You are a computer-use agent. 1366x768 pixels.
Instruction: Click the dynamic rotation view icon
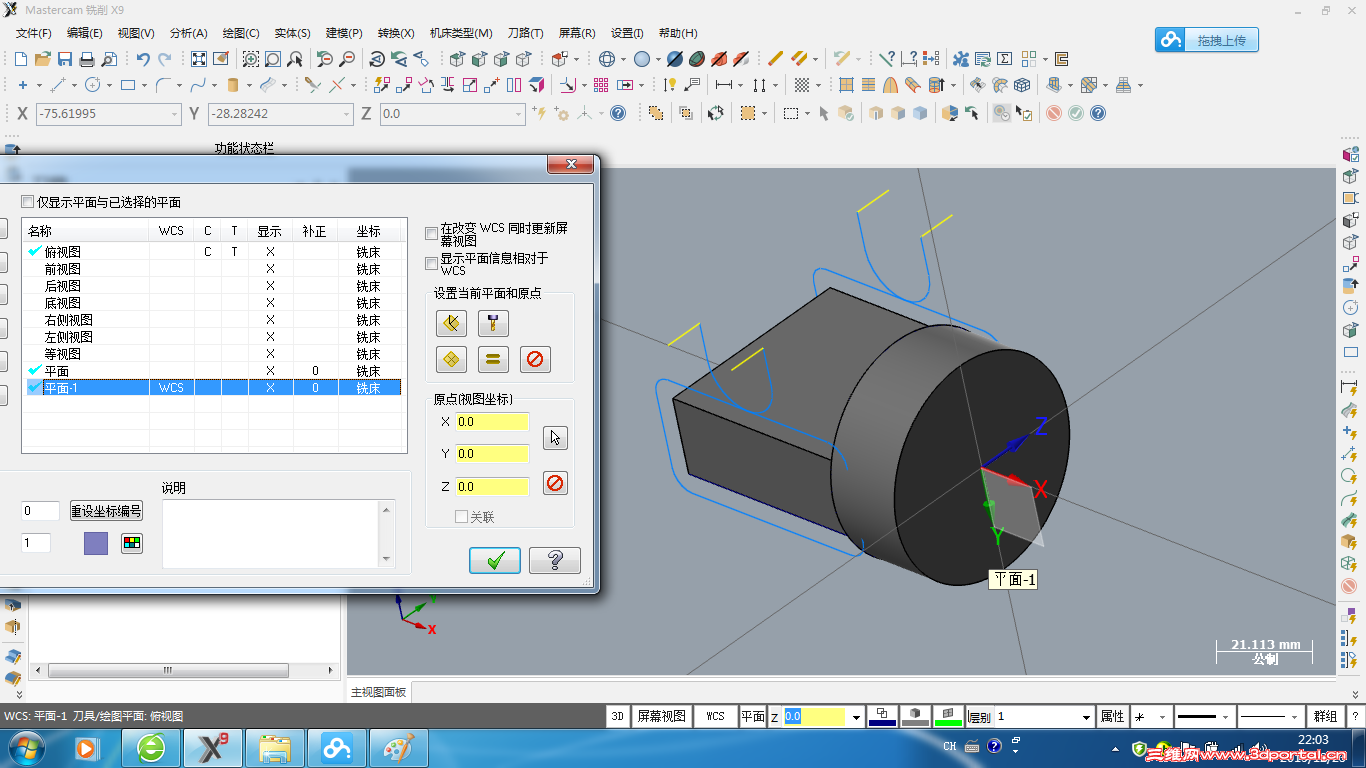coord(377,59)
